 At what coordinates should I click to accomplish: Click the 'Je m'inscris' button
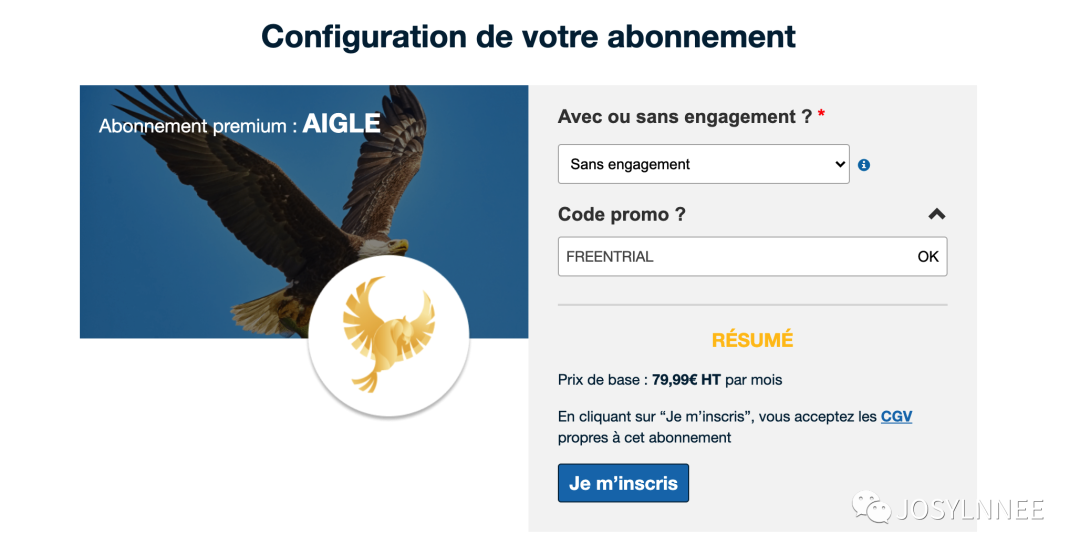click(623, 483)
